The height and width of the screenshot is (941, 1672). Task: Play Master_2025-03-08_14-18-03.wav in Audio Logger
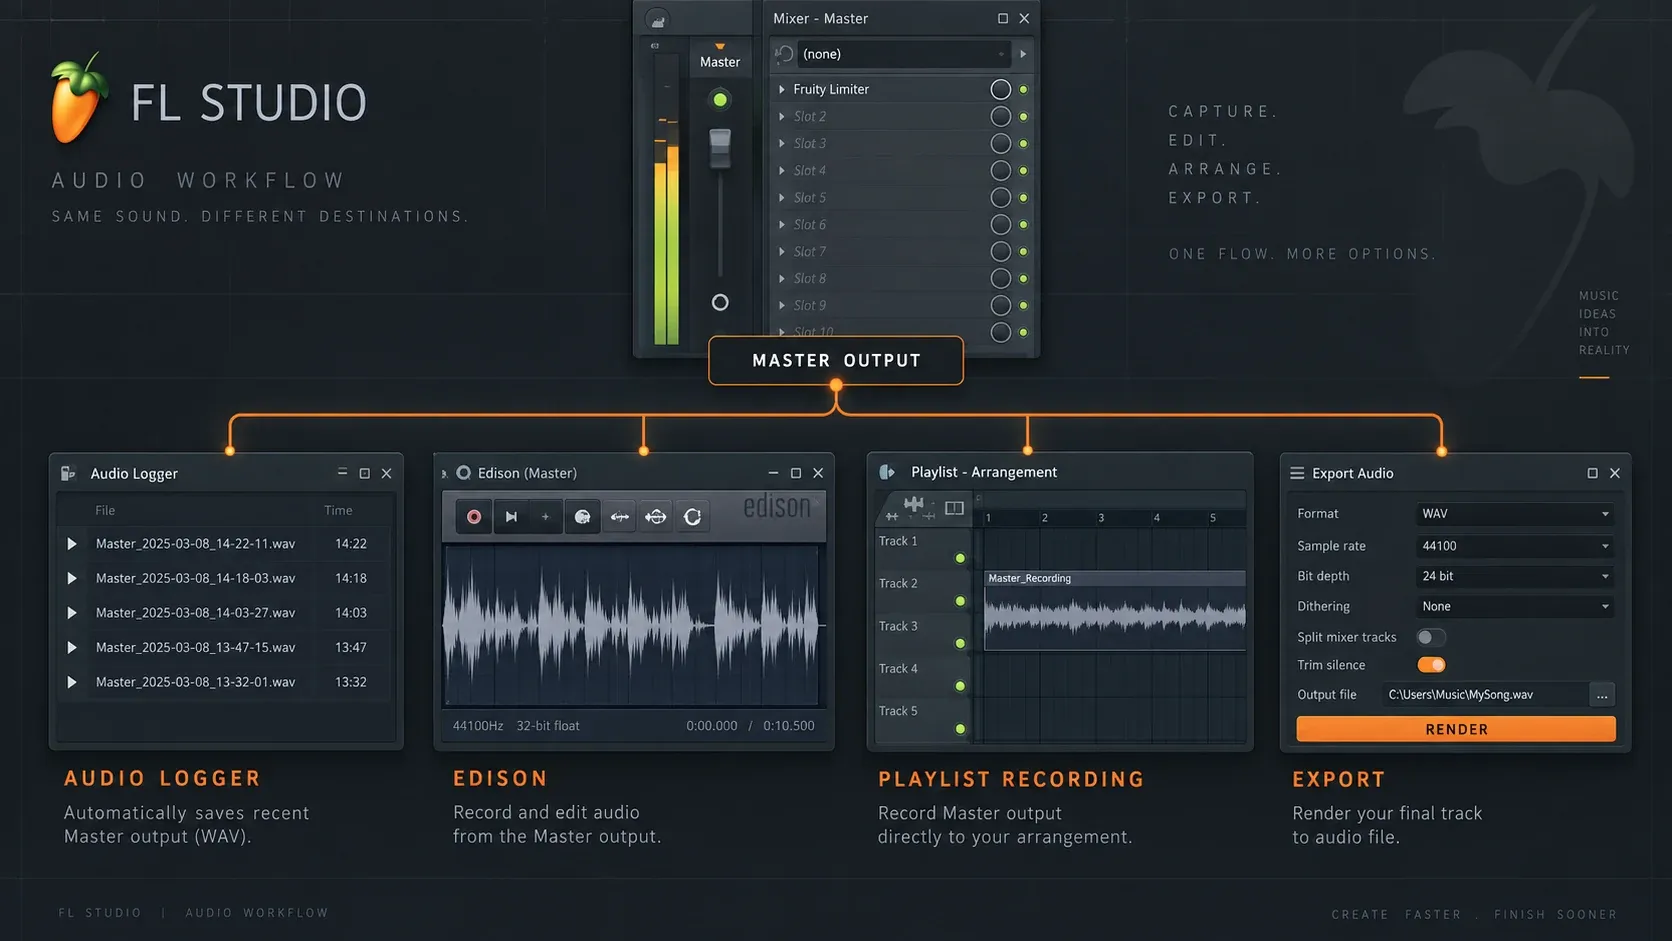(x=72, y=578)
